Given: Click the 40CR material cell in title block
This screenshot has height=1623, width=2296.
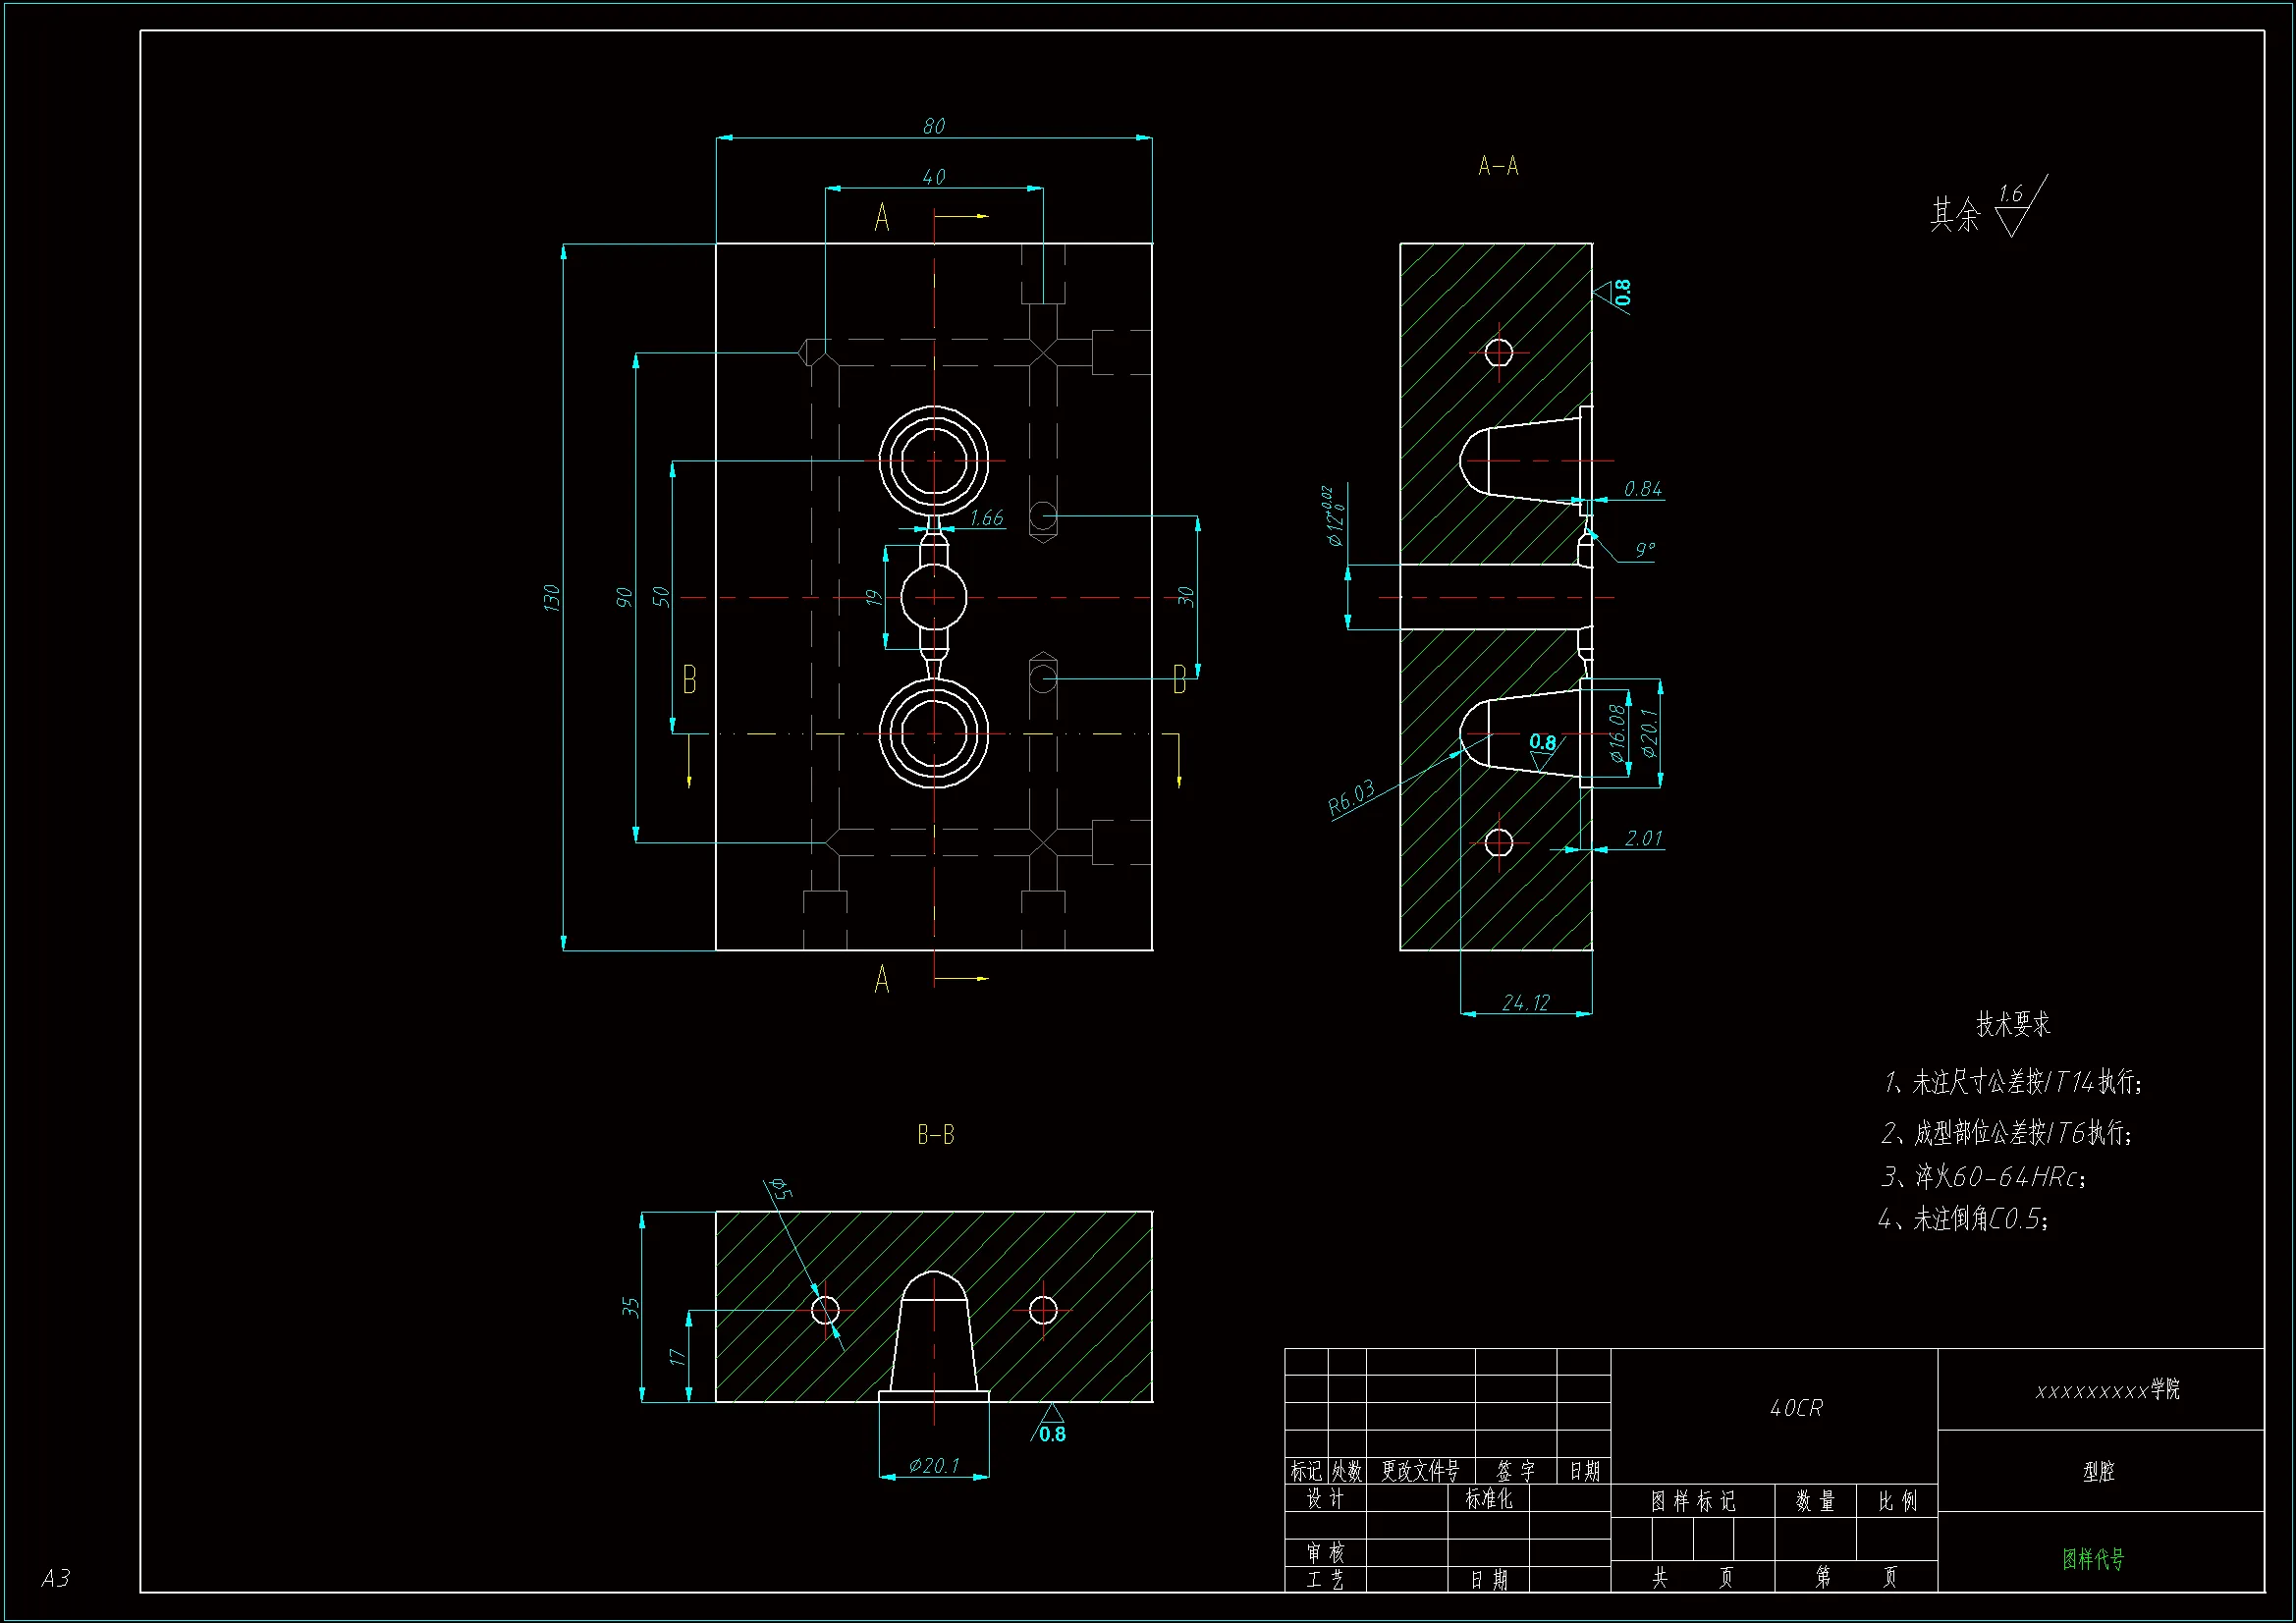Looking at the screenshot, I should 1795,1408.
